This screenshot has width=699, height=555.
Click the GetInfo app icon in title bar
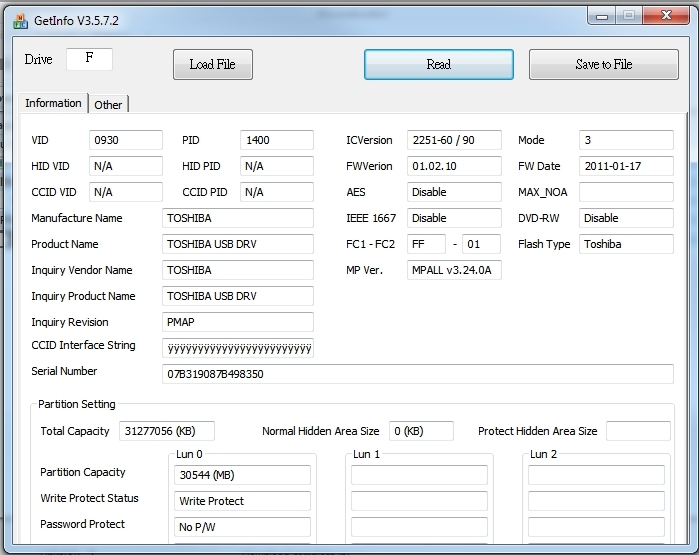(21, 21)
